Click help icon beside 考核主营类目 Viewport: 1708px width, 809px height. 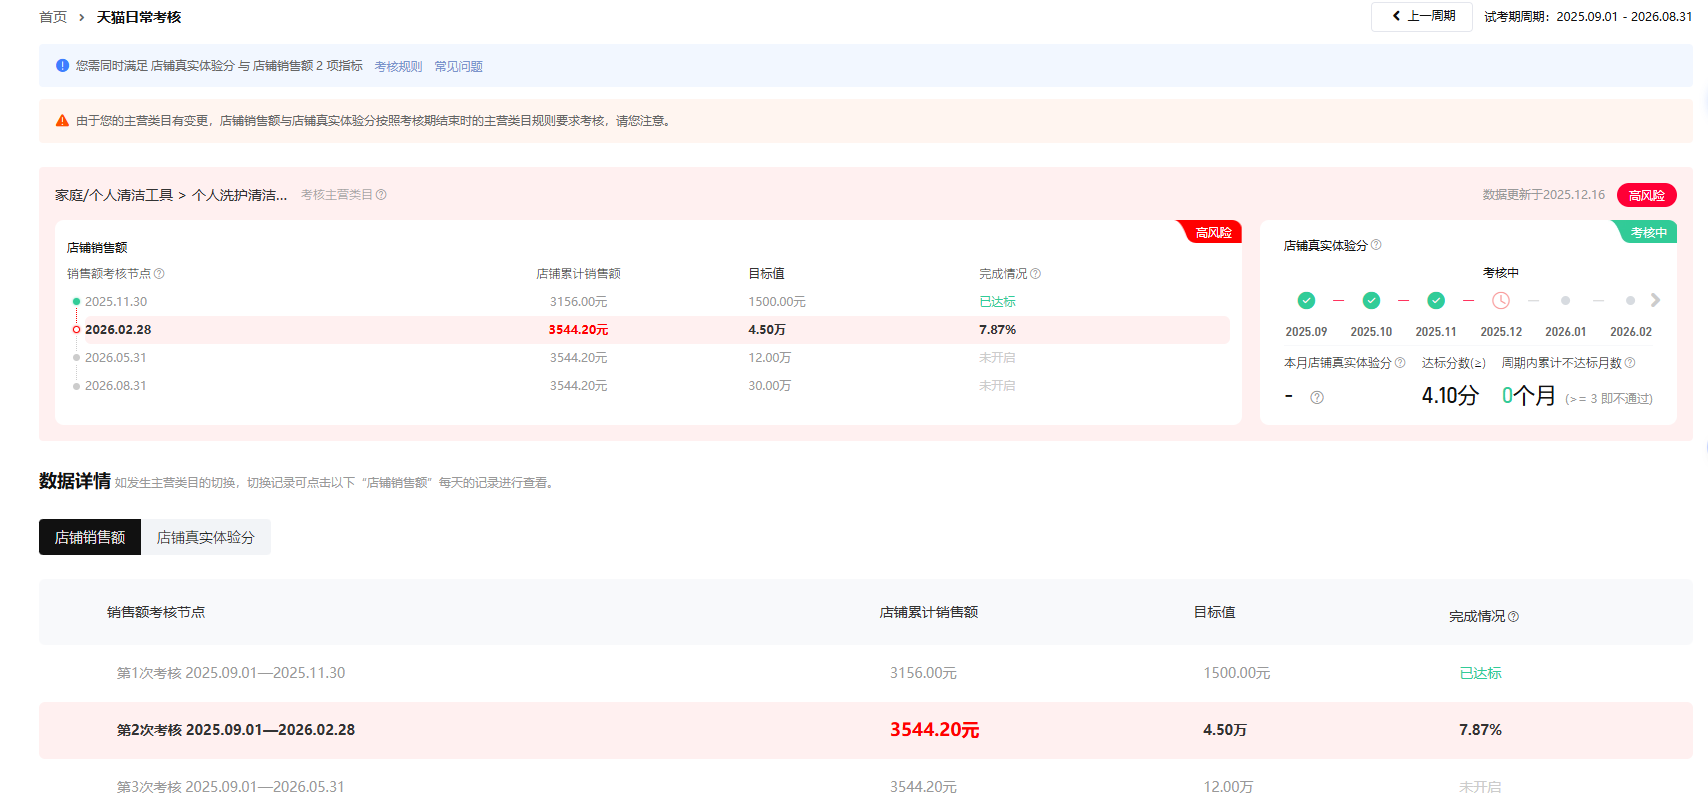tap(381, 195)
